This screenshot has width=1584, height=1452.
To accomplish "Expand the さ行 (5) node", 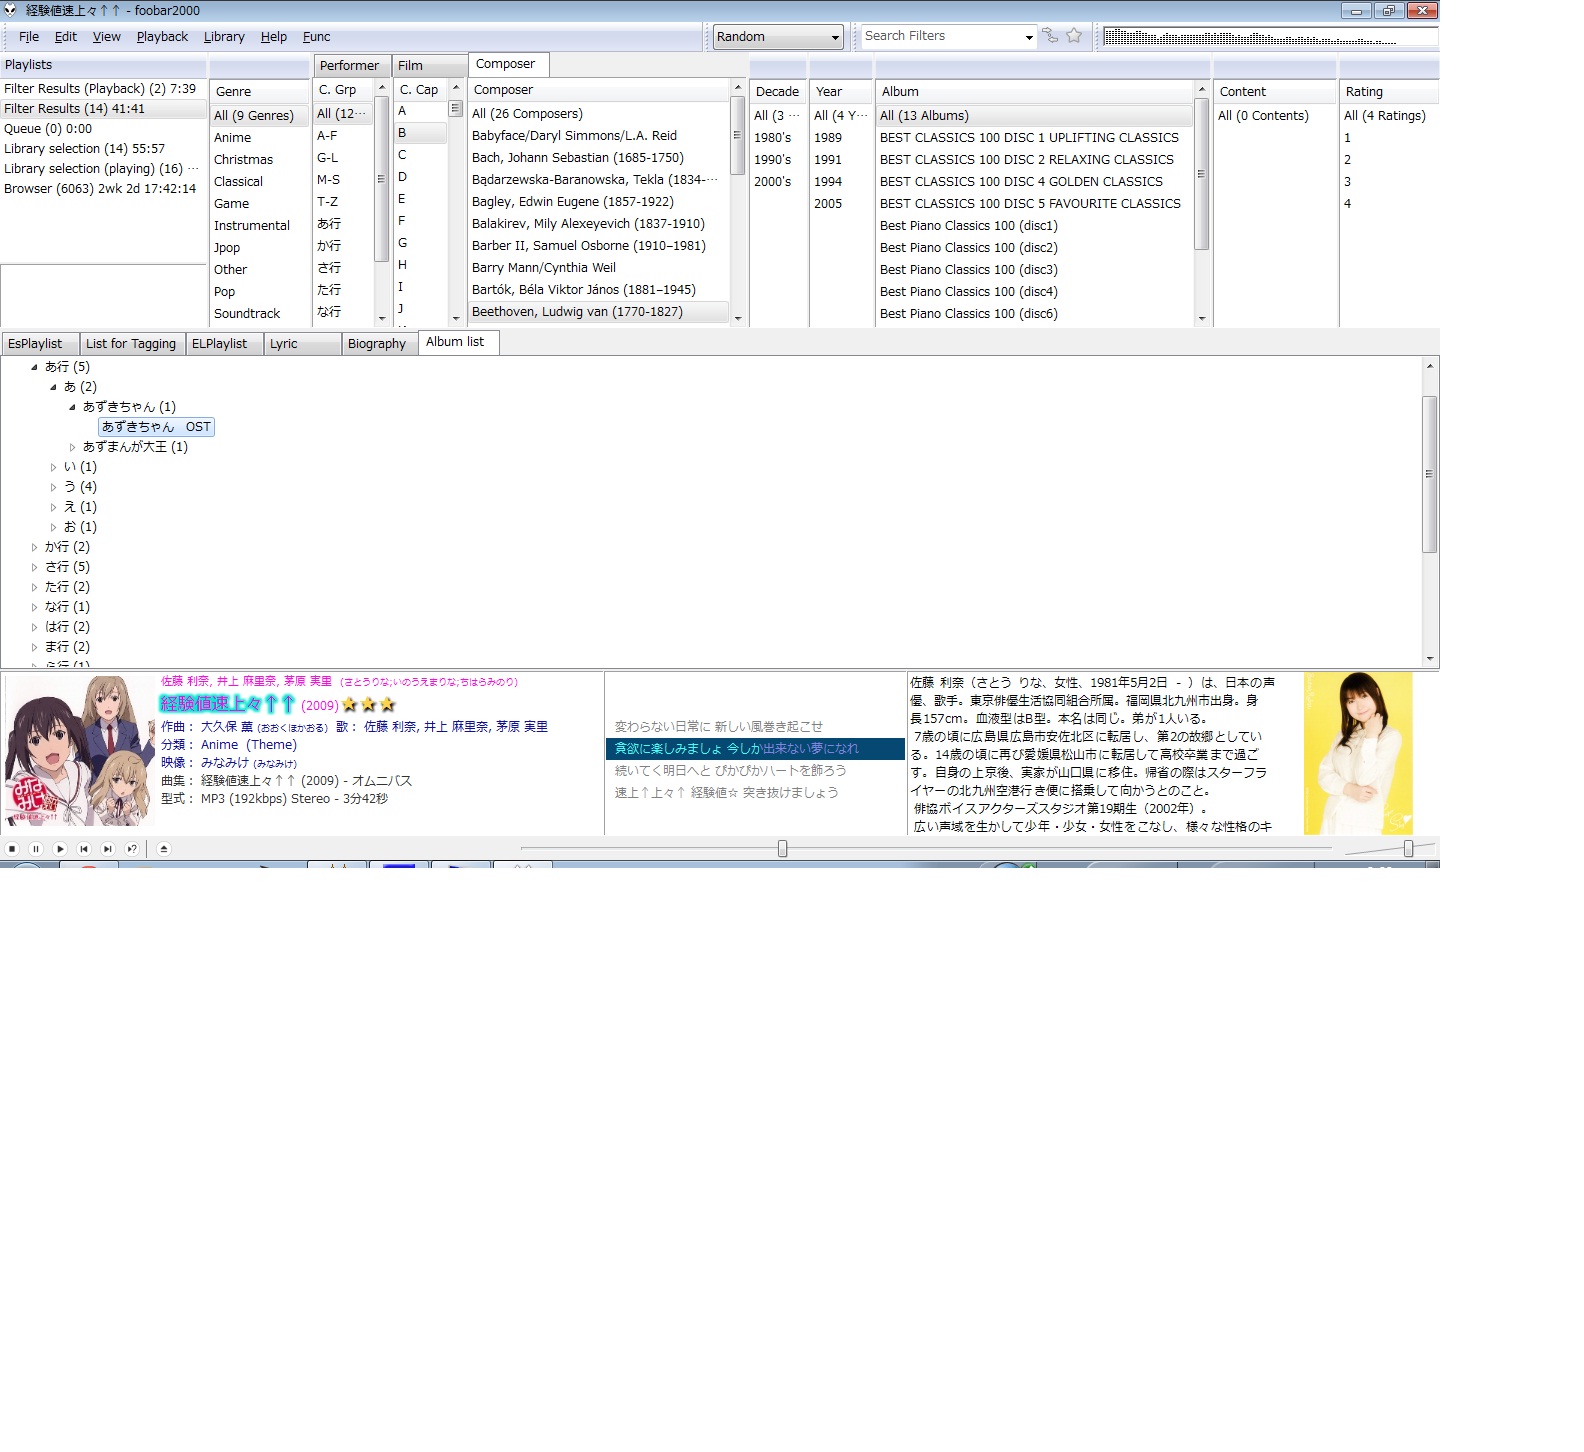I will coord(34,567).
